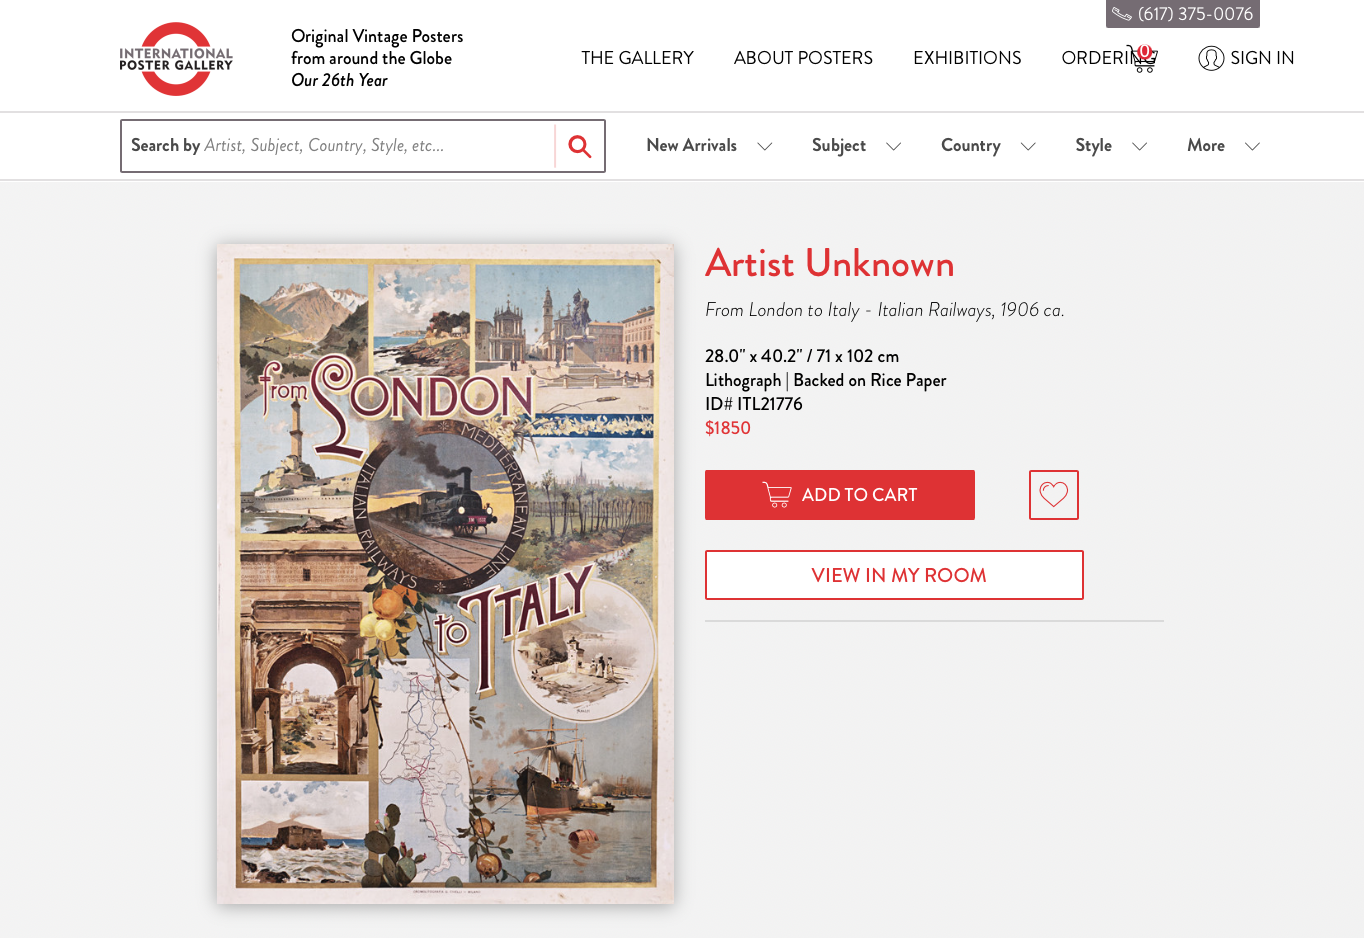
Task: Click the (617) 375-0076 phone number
Action: [1195, 14]
